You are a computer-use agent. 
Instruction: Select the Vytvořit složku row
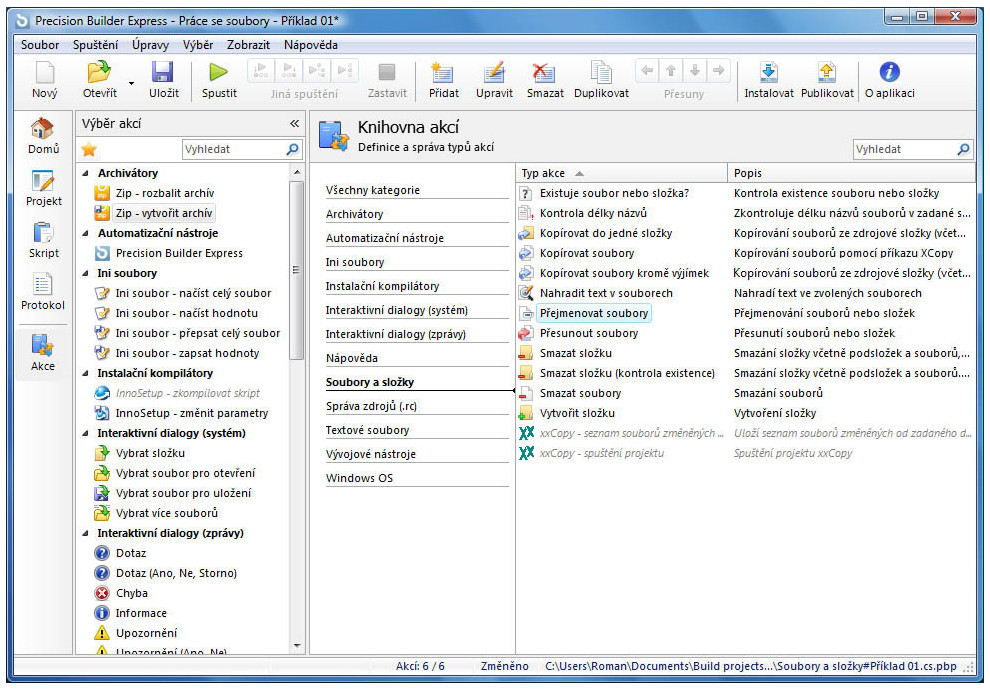coord(746,413)
